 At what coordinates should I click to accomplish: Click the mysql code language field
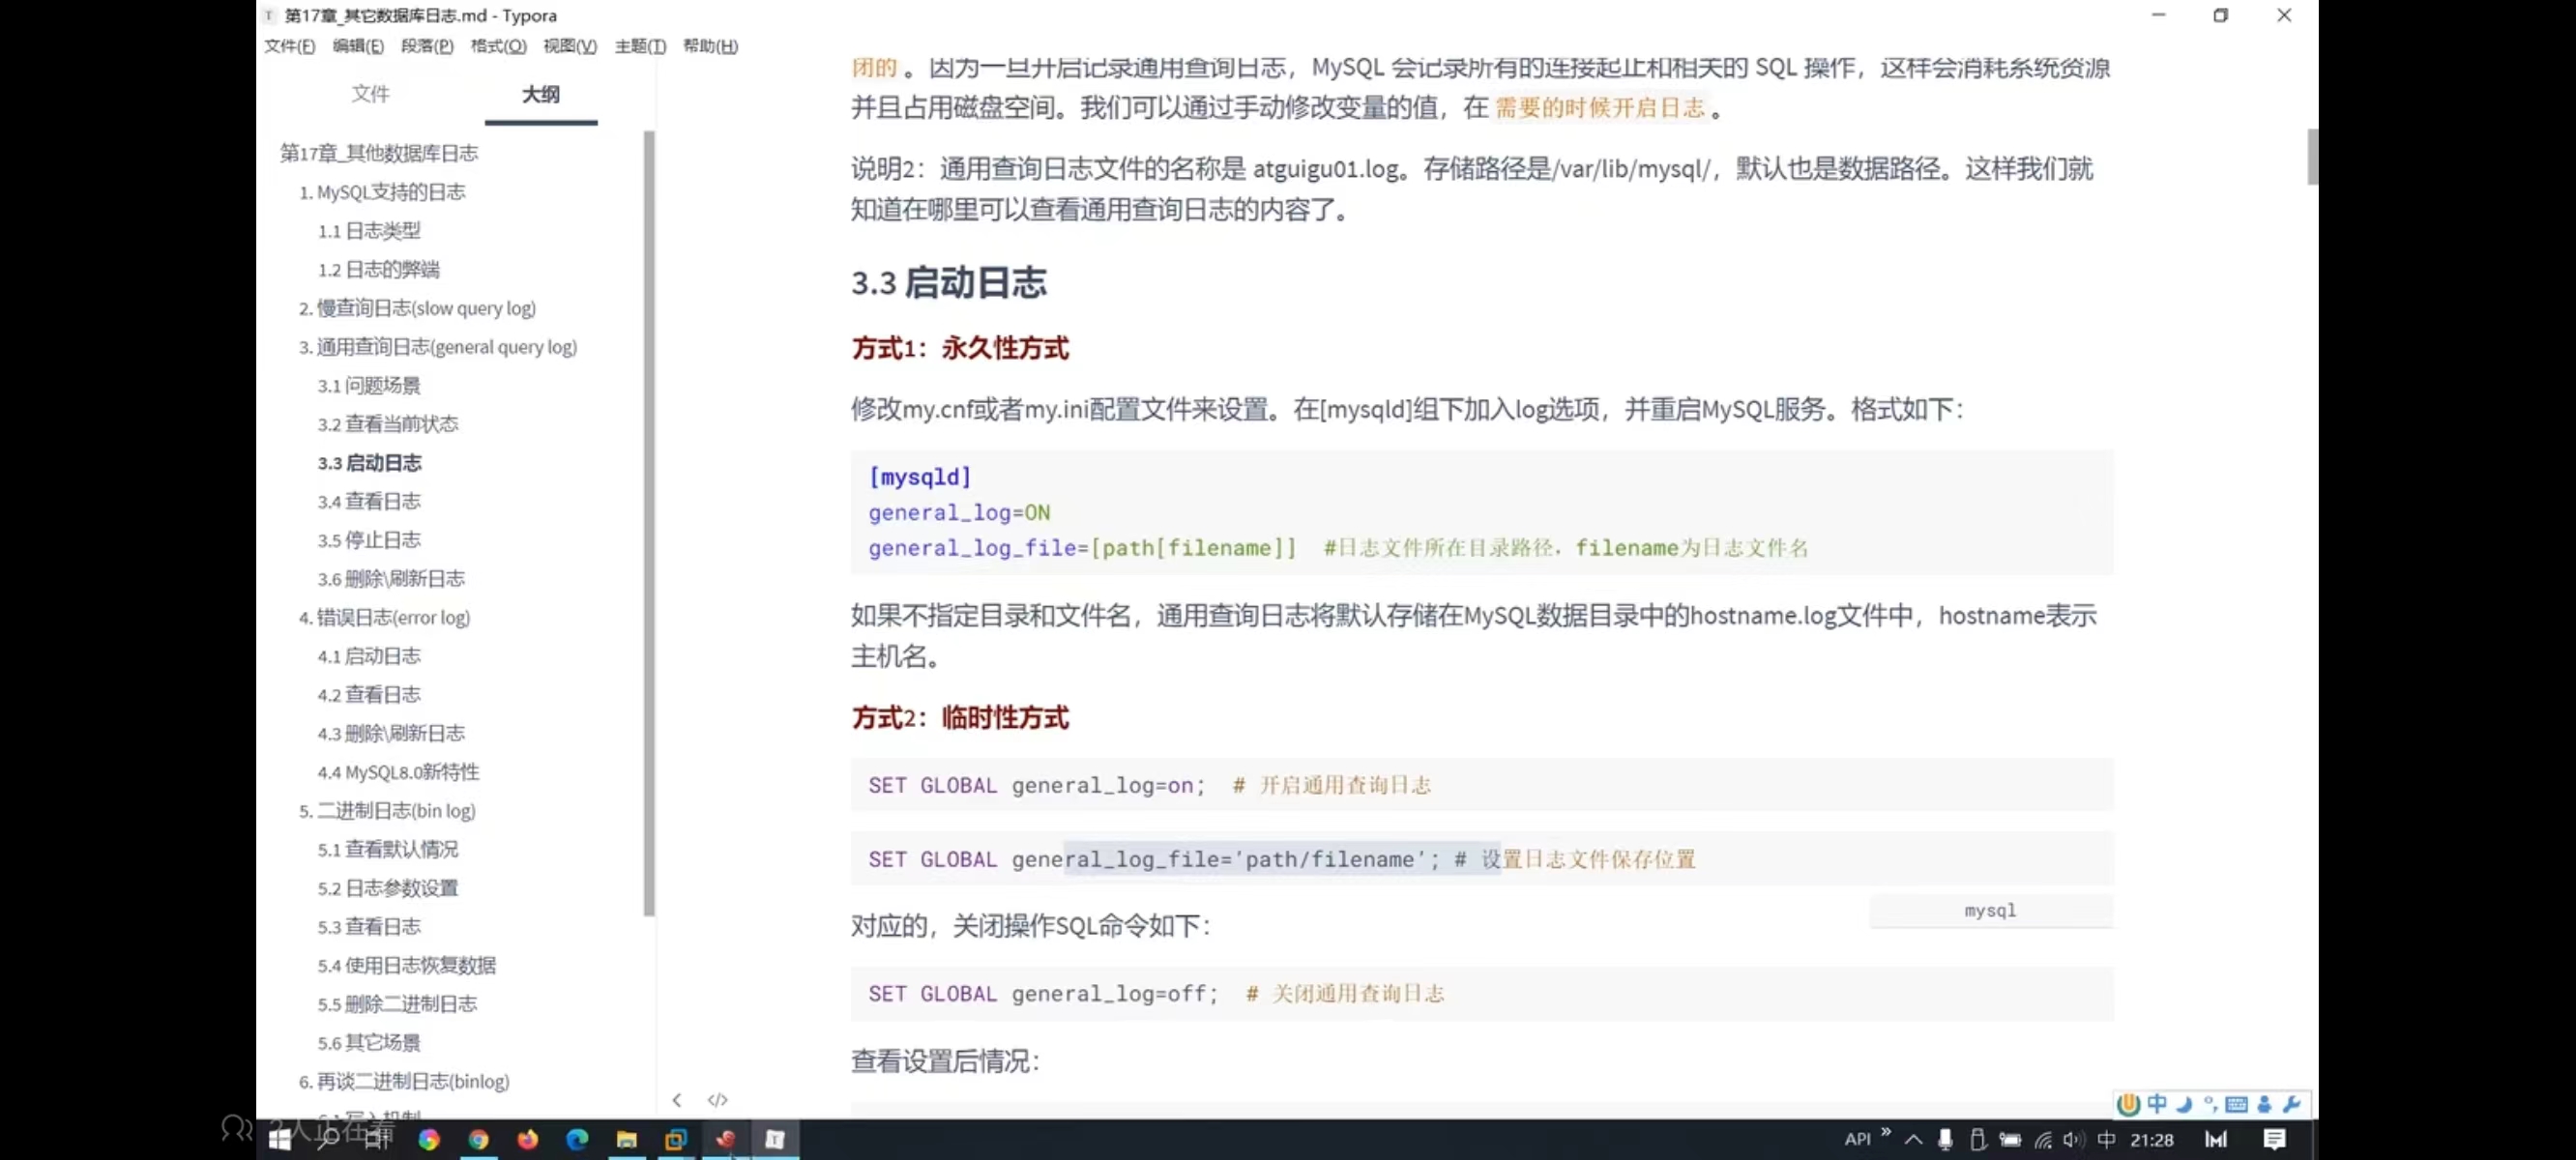click(x=1990, y=911)
